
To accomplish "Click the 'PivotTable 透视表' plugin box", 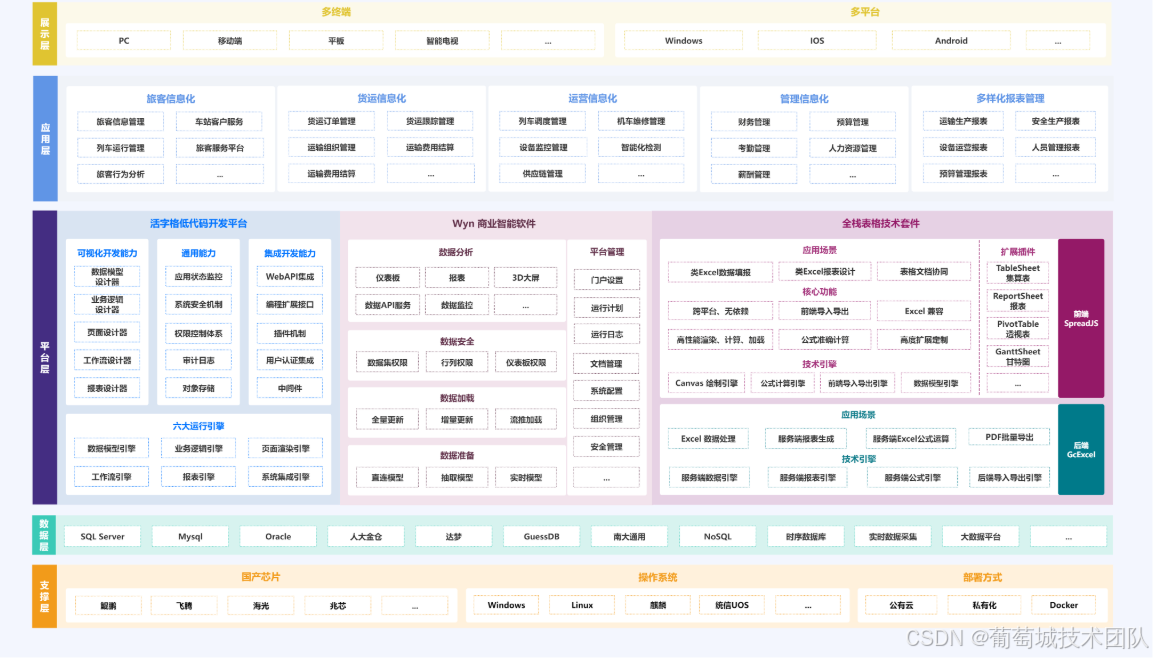I will click(x=1018, y=329).
